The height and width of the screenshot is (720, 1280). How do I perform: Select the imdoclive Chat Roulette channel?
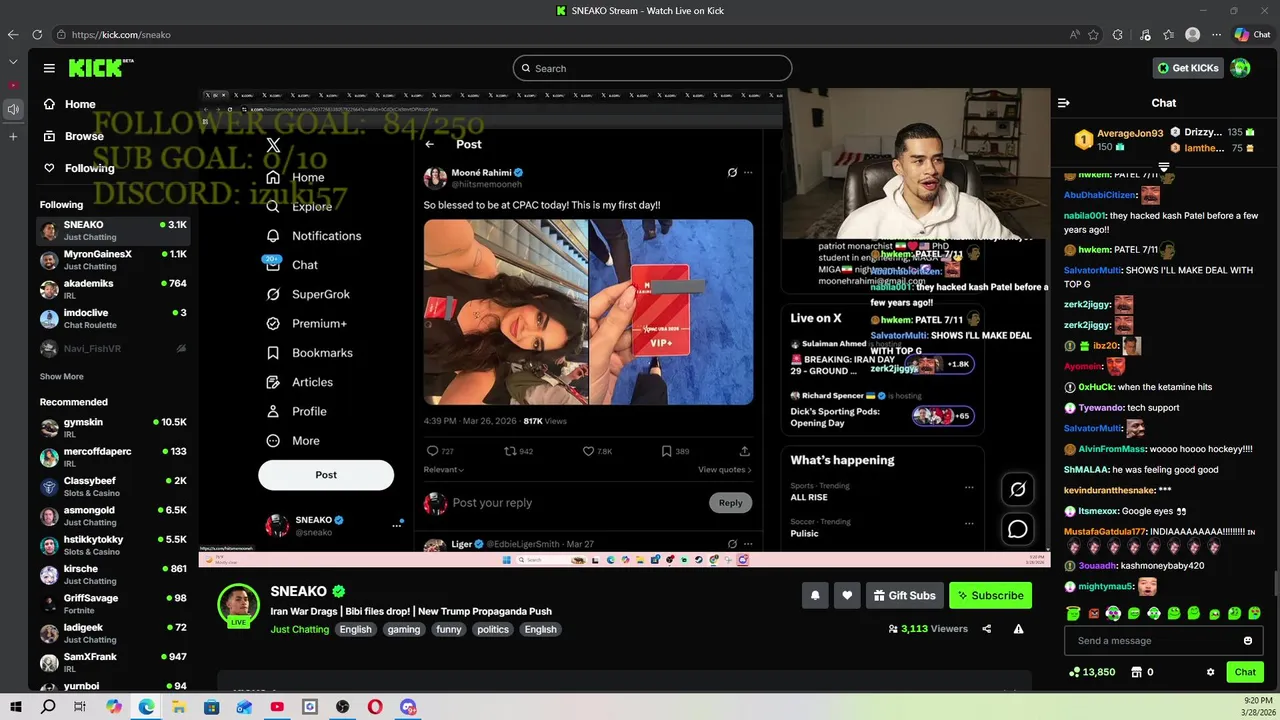pyautogui.click(x=113, y=318)
